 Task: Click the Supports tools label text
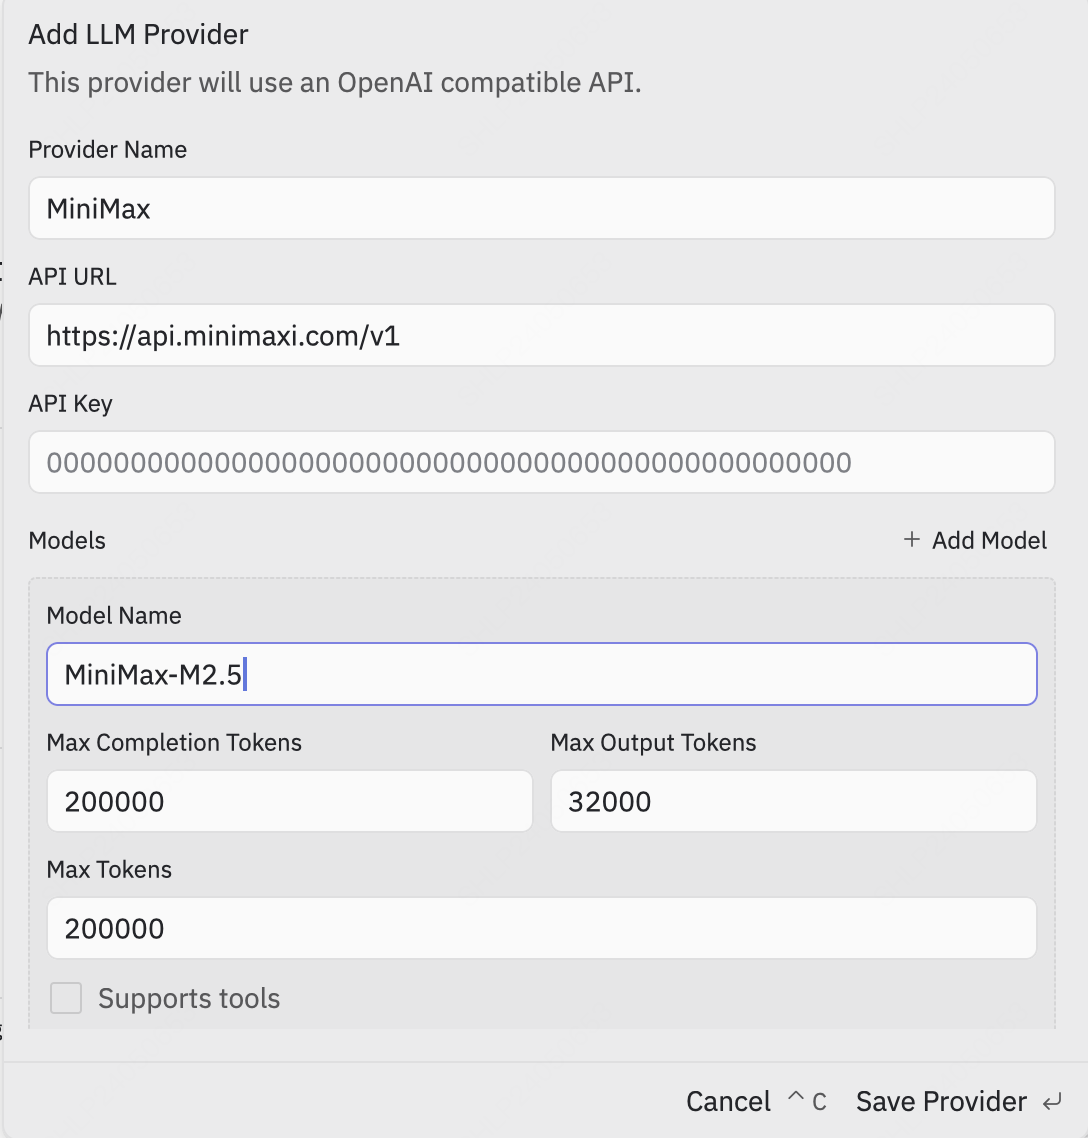coord(189,998)
